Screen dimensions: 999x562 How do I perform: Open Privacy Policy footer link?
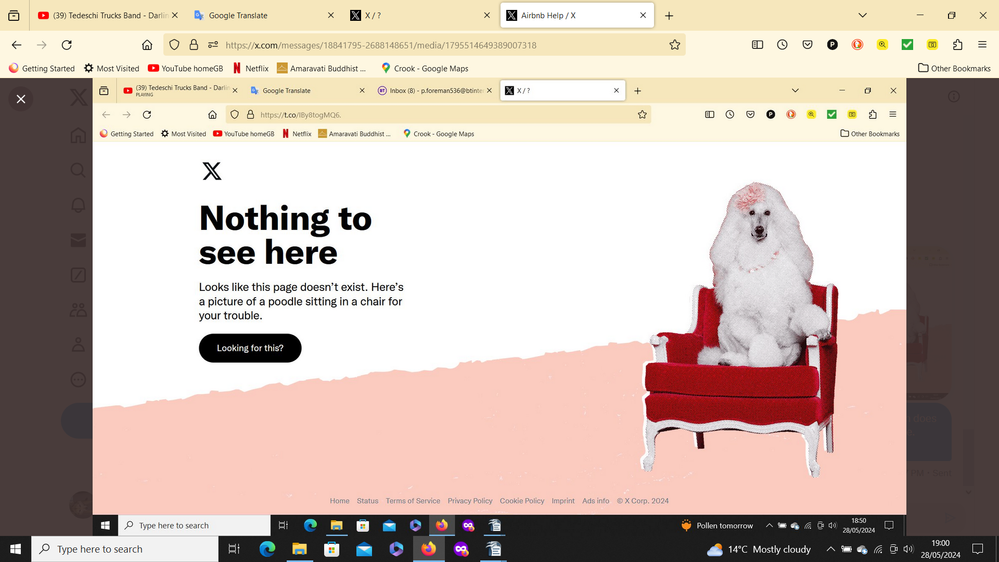[470, 501]
